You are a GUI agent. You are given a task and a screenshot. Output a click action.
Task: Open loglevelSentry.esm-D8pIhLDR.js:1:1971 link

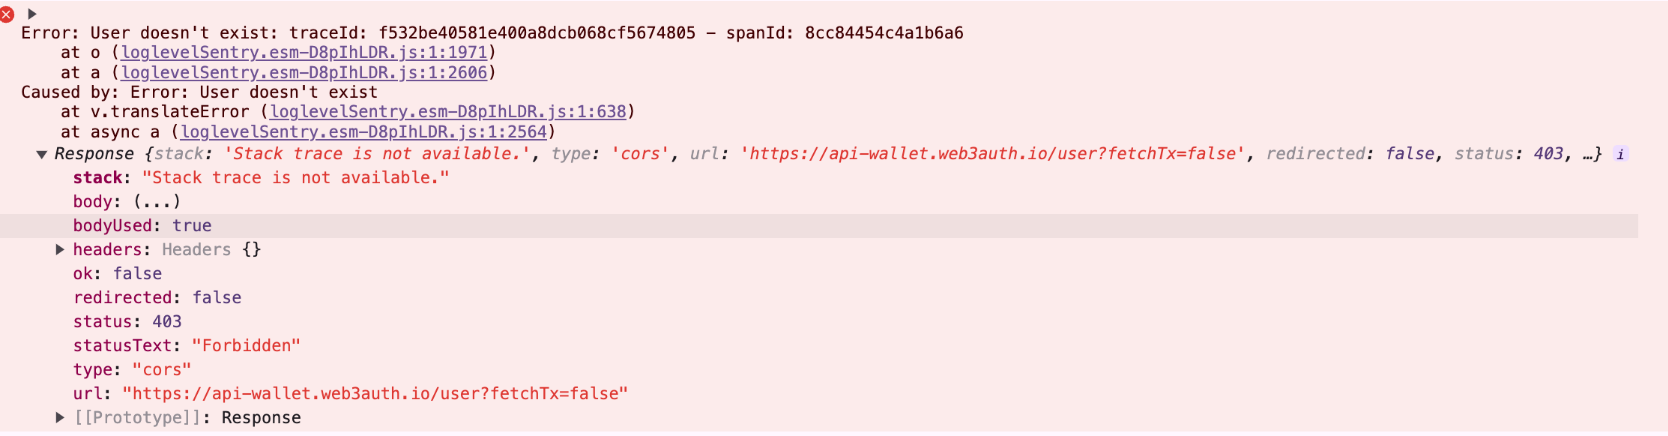coord(304,52)
